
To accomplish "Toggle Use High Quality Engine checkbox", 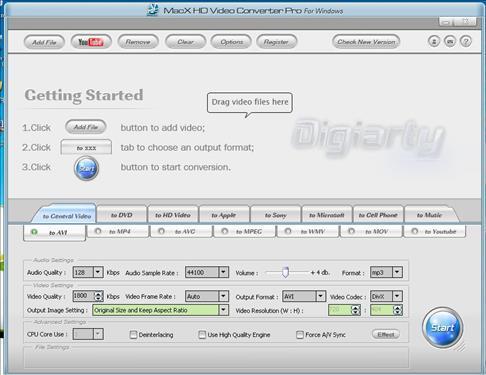I will [x=202, y=334].
